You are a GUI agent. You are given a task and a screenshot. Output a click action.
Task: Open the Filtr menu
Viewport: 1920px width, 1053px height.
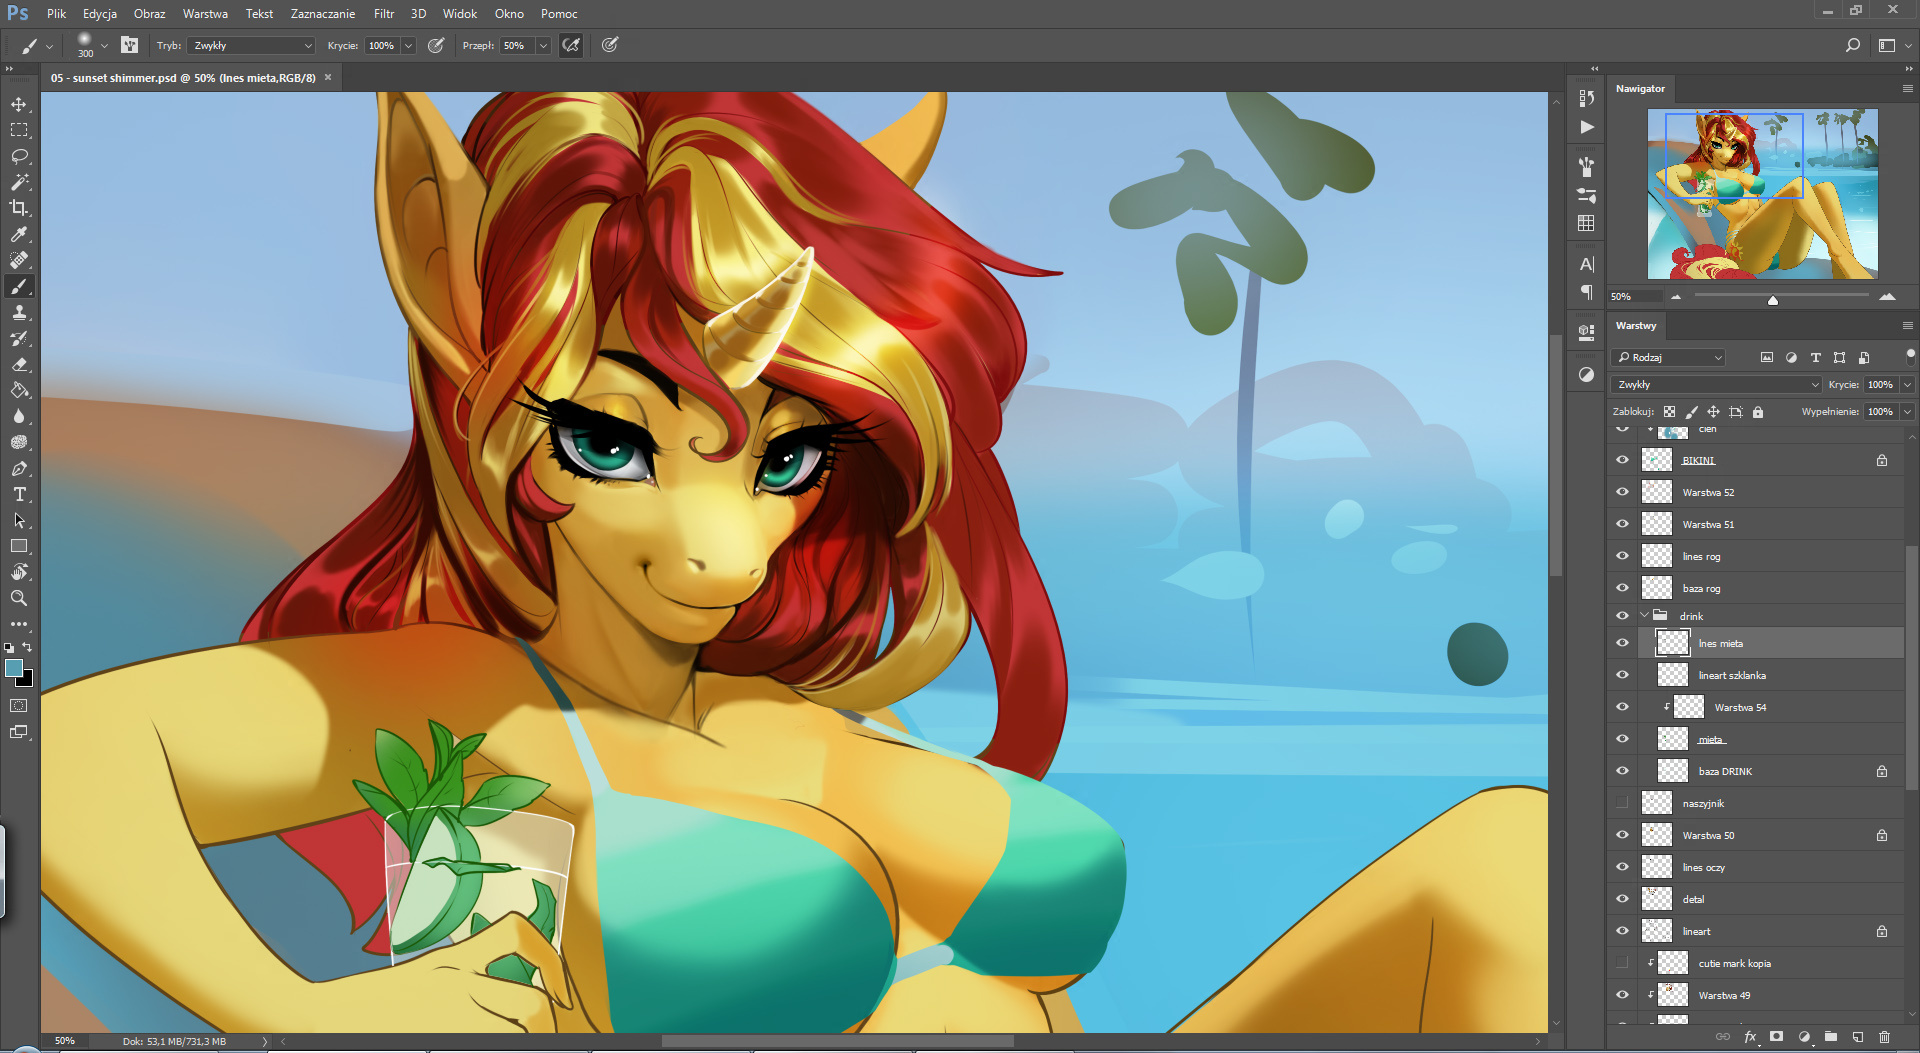click(384, 14)
